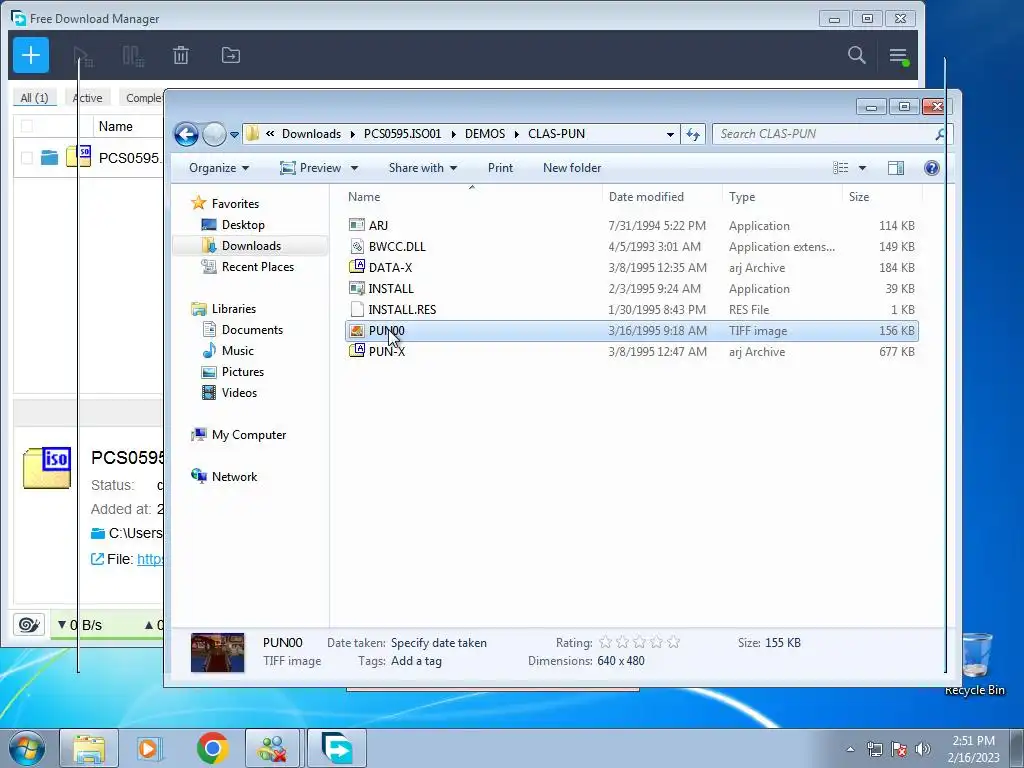Sort by the Type column header
This screenshot has width=1024, height=768.
(782, 197)
